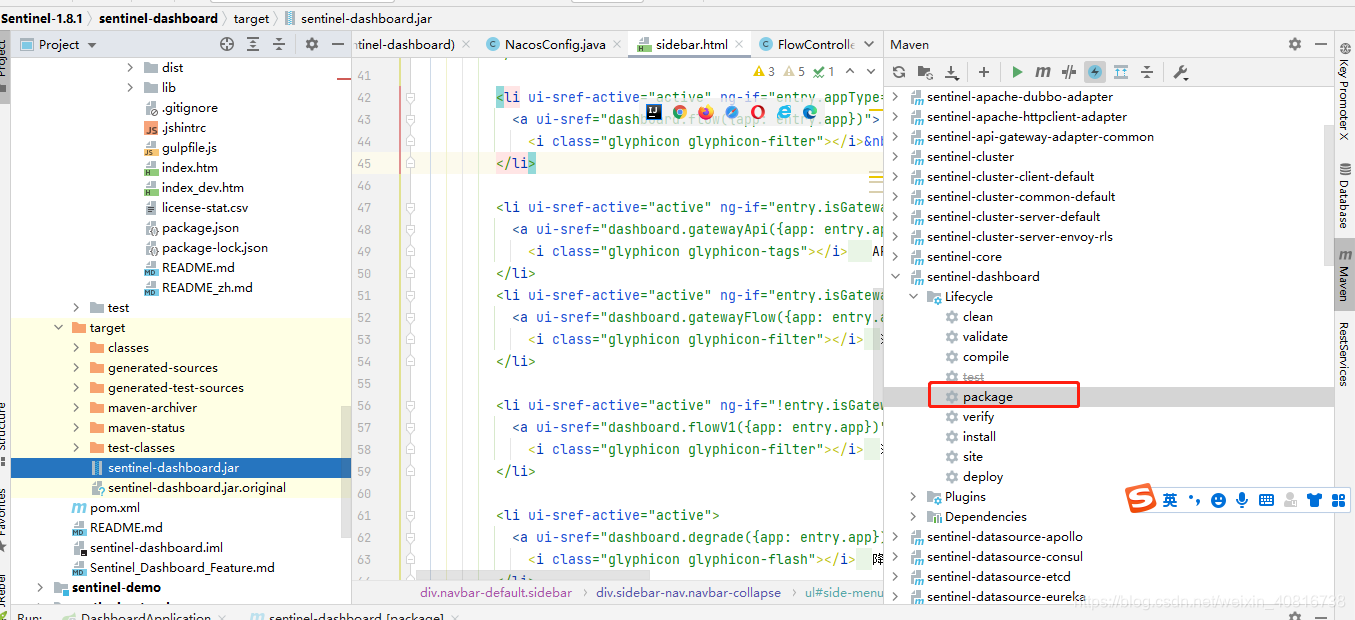Image resolution: width=1355 pixels, height=620 pixels.
Task: Reload all Maven projects
Action: [x=899, y=72]
